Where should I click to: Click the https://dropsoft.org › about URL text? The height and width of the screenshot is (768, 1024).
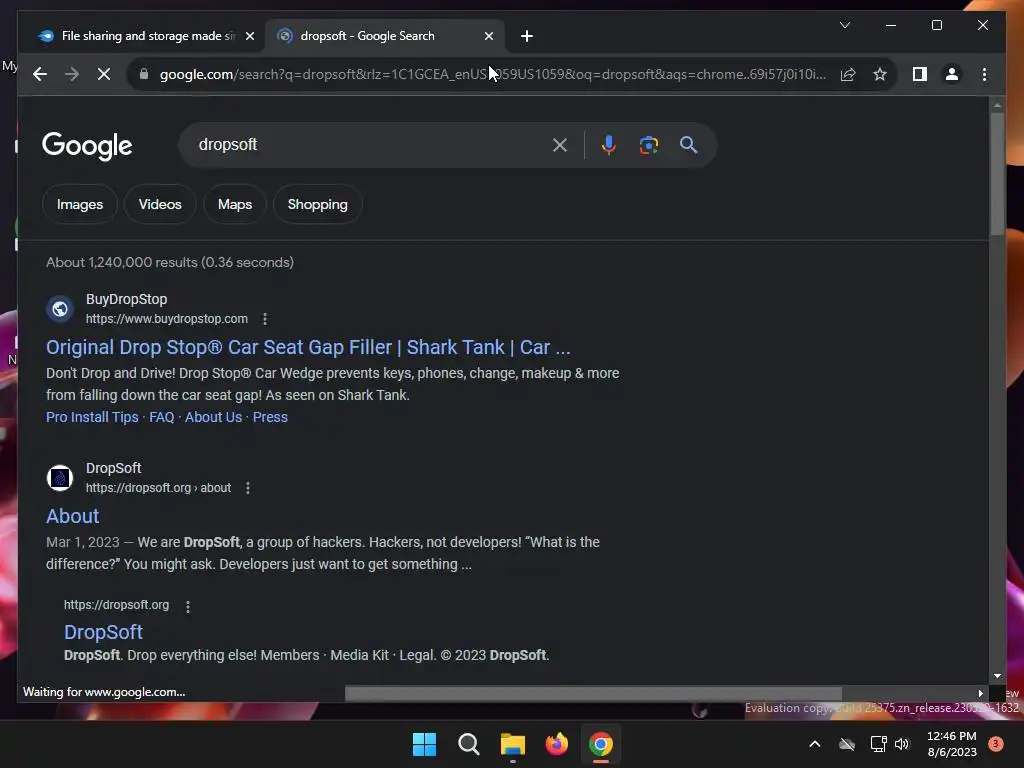[x=158, y=488]
